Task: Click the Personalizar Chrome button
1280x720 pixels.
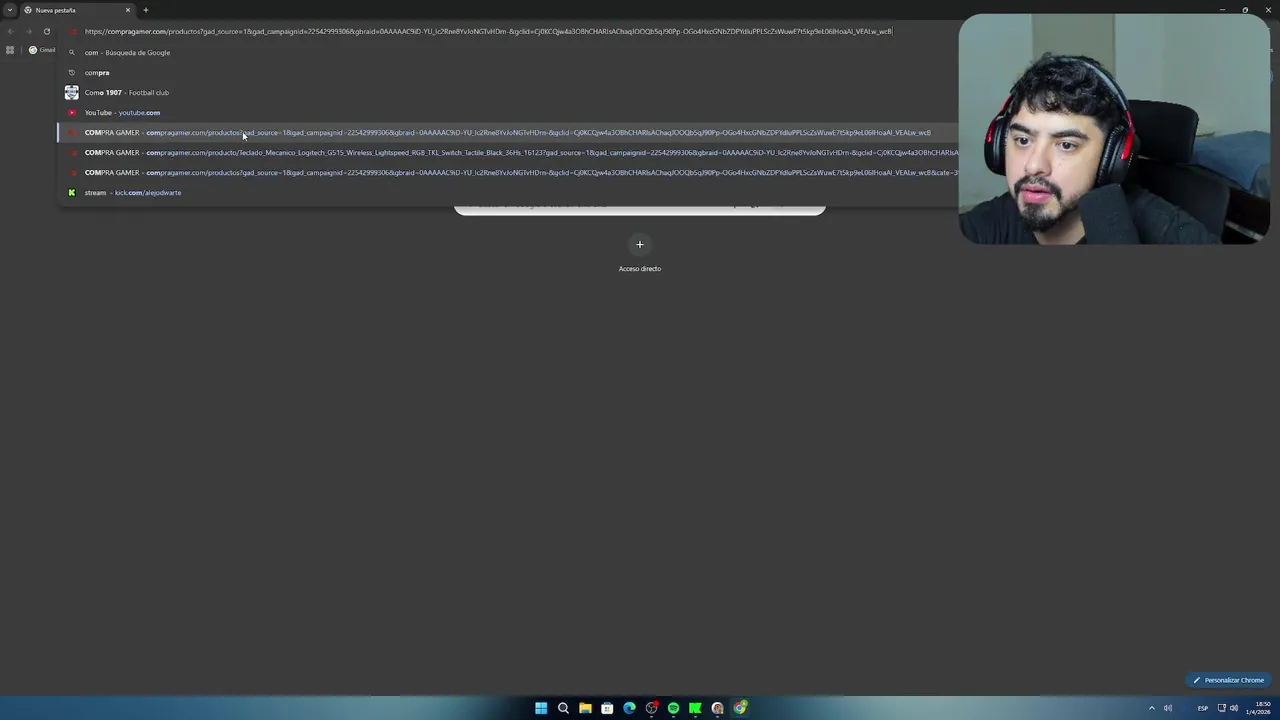Action: 1228,680
